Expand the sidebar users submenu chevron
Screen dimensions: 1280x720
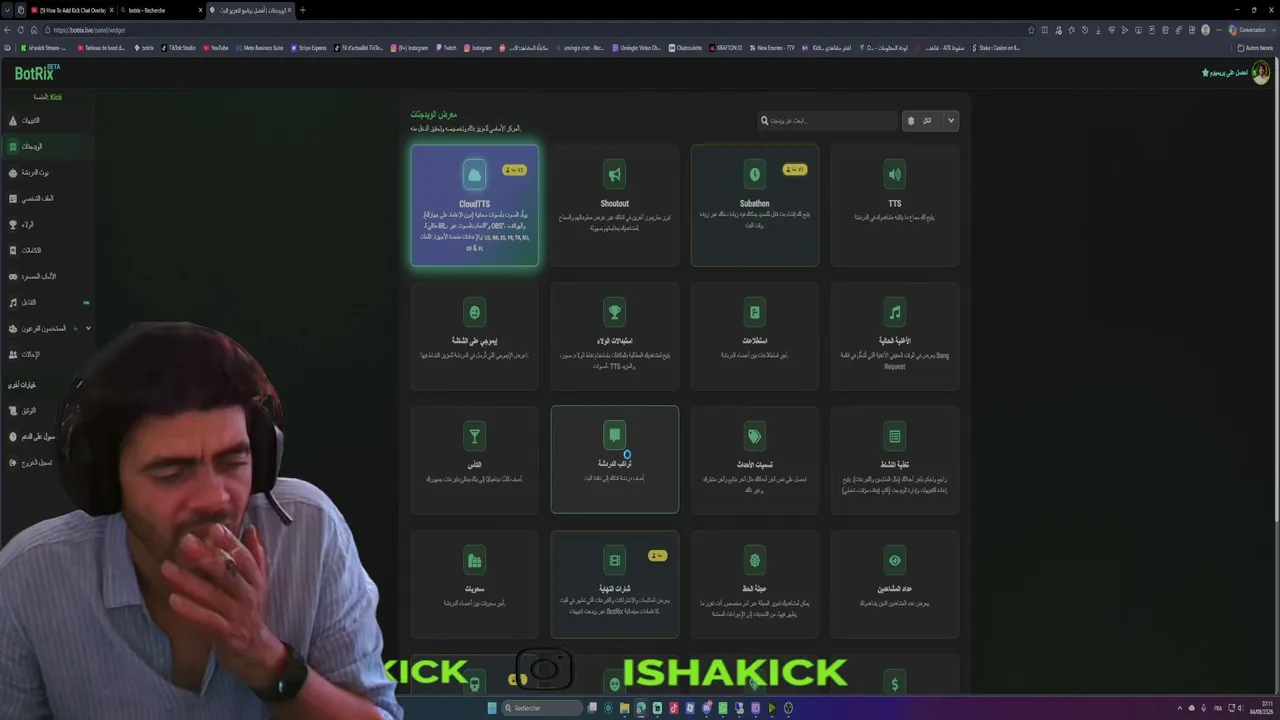coord(88,328)
